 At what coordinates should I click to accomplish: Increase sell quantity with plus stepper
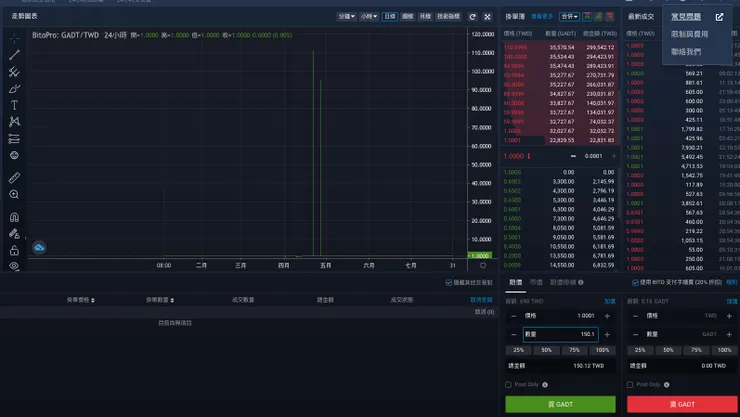[x=729, y=334]
